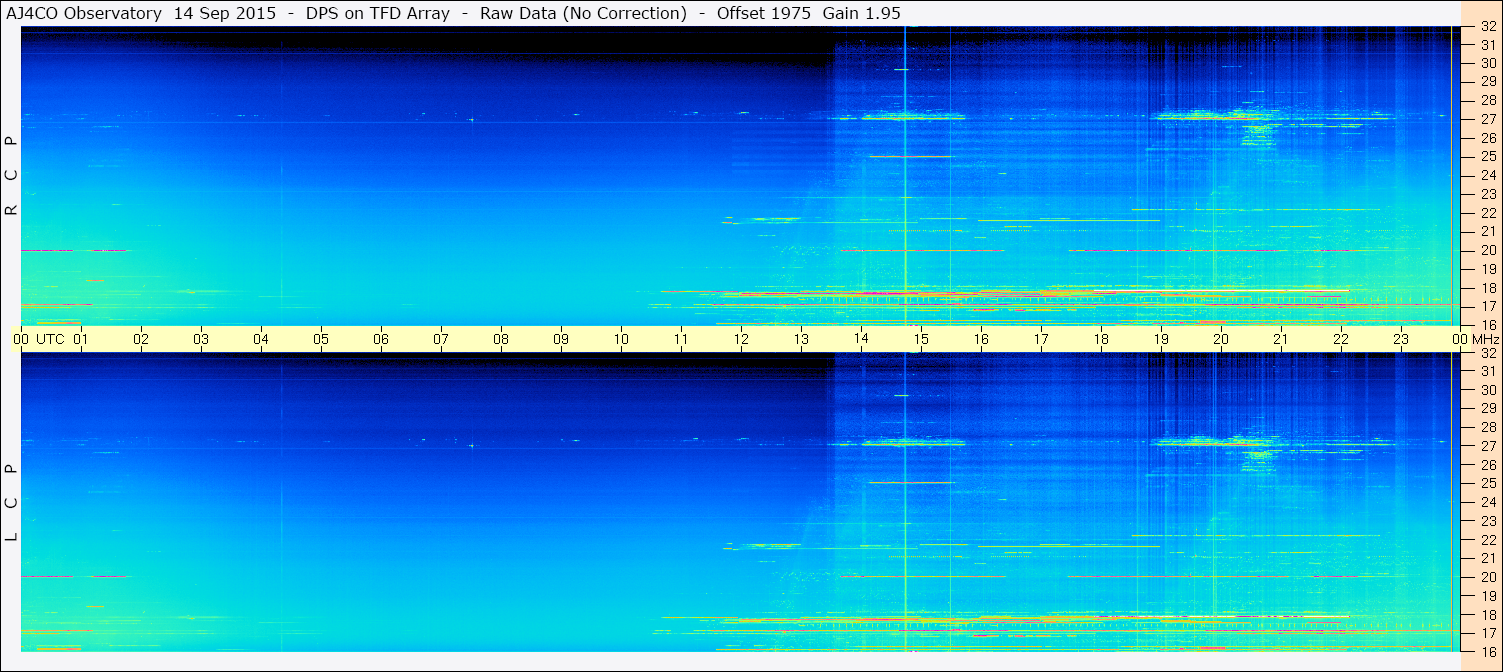Select the LCP panel's vertical label
The width and height of the screenshot is (1503, 672).
coord(11,503)
